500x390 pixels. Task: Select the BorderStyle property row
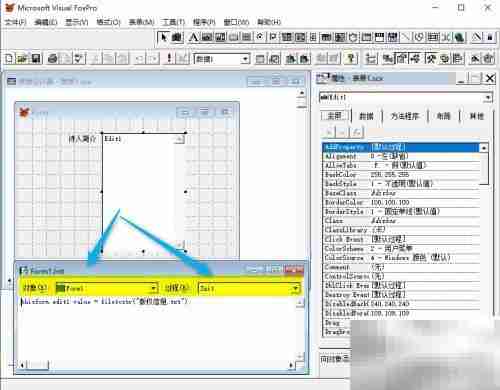(x=402, y=211)
